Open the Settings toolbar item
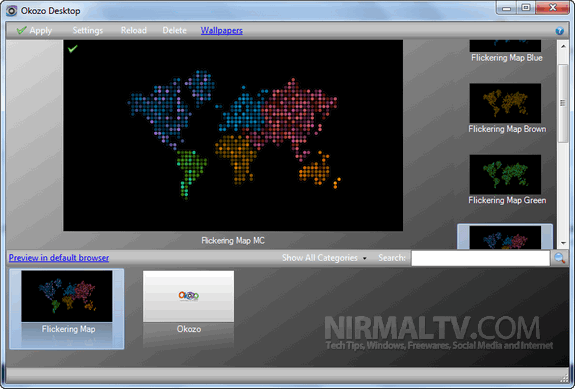The width and height of the screenshot is (575, 389). [x=88, y=30]
